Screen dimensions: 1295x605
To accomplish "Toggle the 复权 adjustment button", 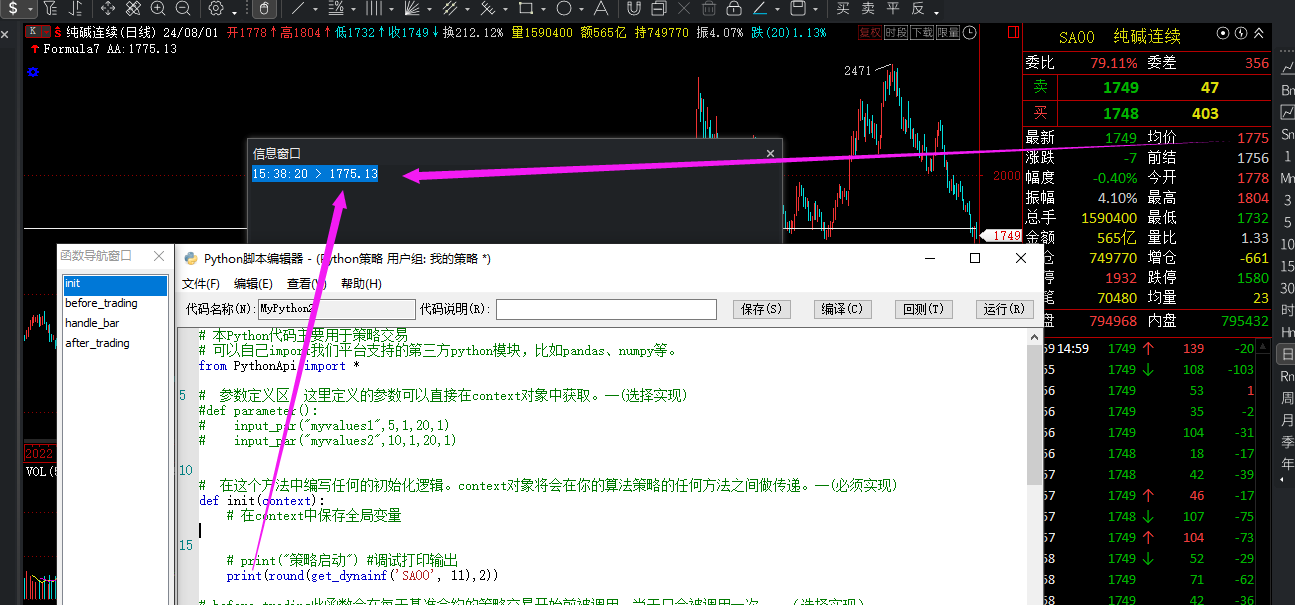I will pyautogui.click(x=870, y=32).
